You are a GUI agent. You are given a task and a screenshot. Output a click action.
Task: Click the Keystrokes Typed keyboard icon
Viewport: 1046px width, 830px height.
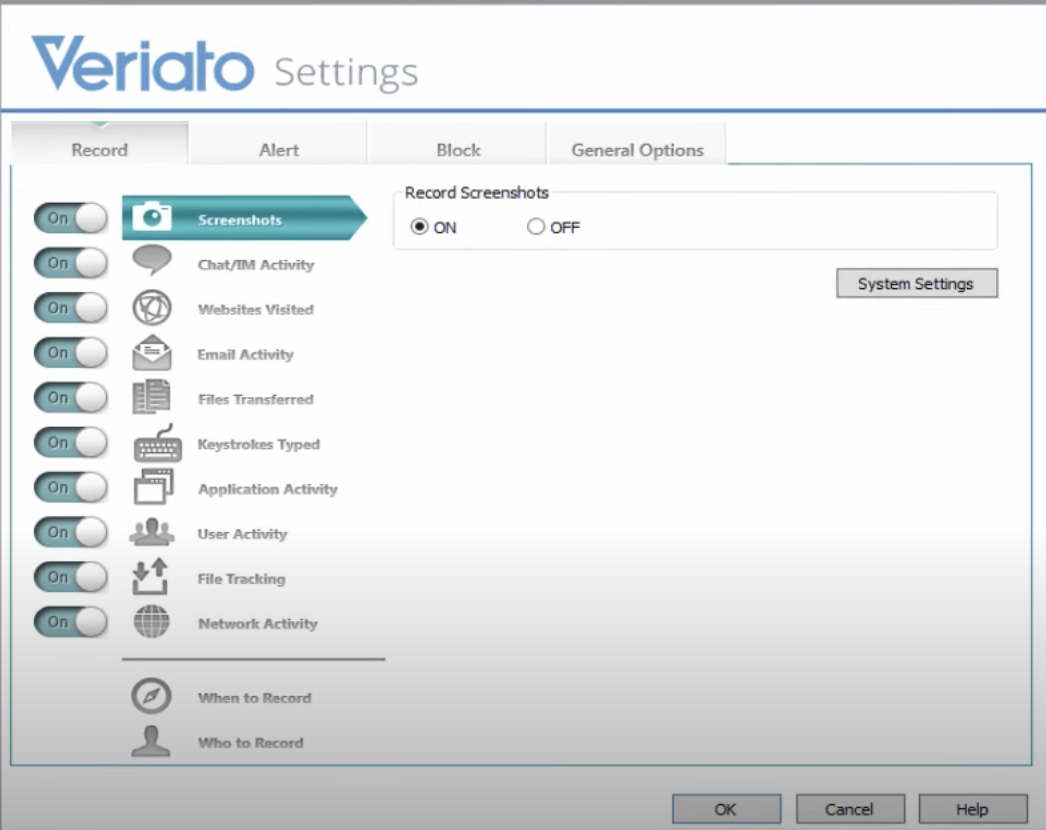click(x=157, y=443)
